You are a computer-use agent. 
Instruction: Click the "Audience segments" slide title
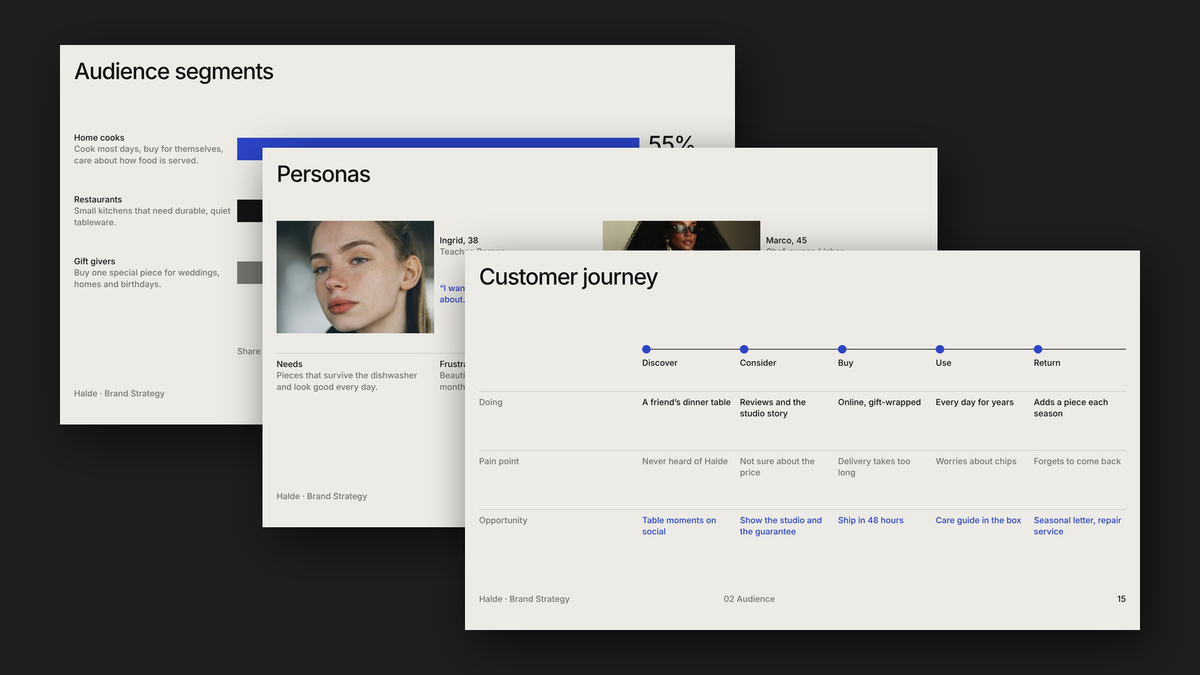174,71
